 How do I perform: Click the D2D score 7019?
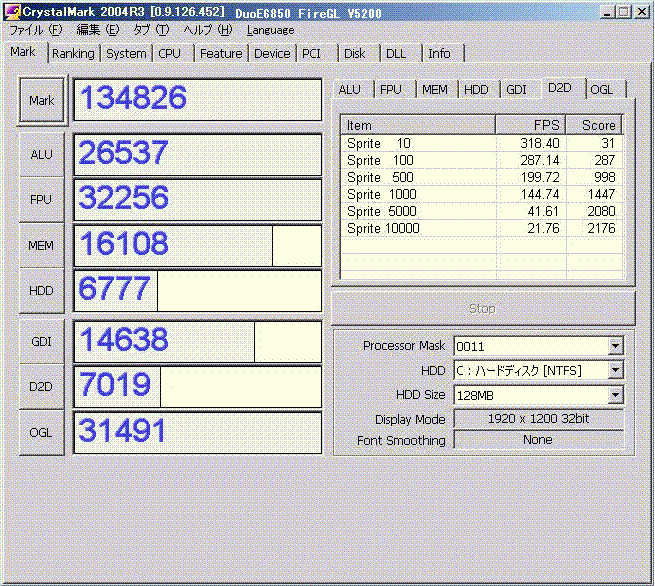[198, 387]
